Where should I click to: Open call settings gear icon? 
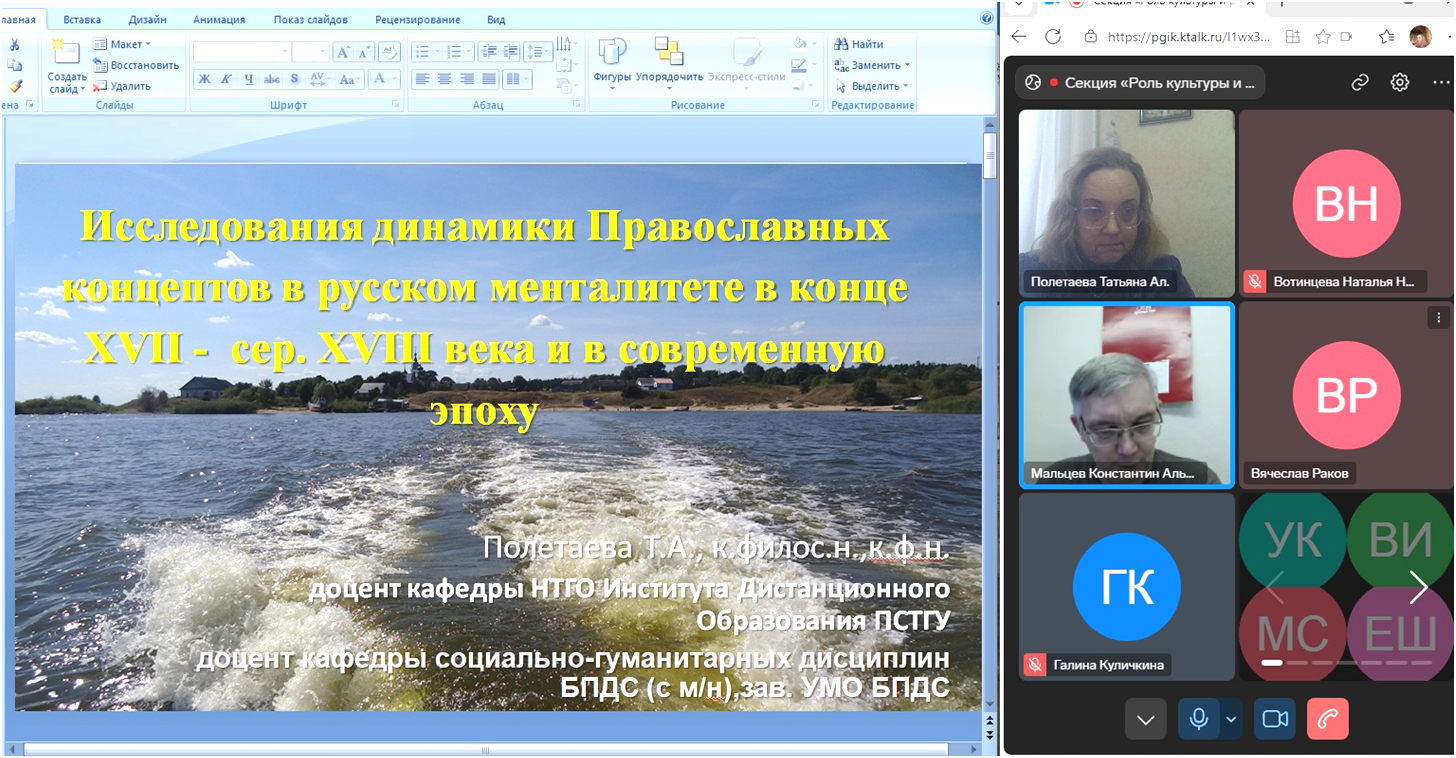tap(1400, 83)
